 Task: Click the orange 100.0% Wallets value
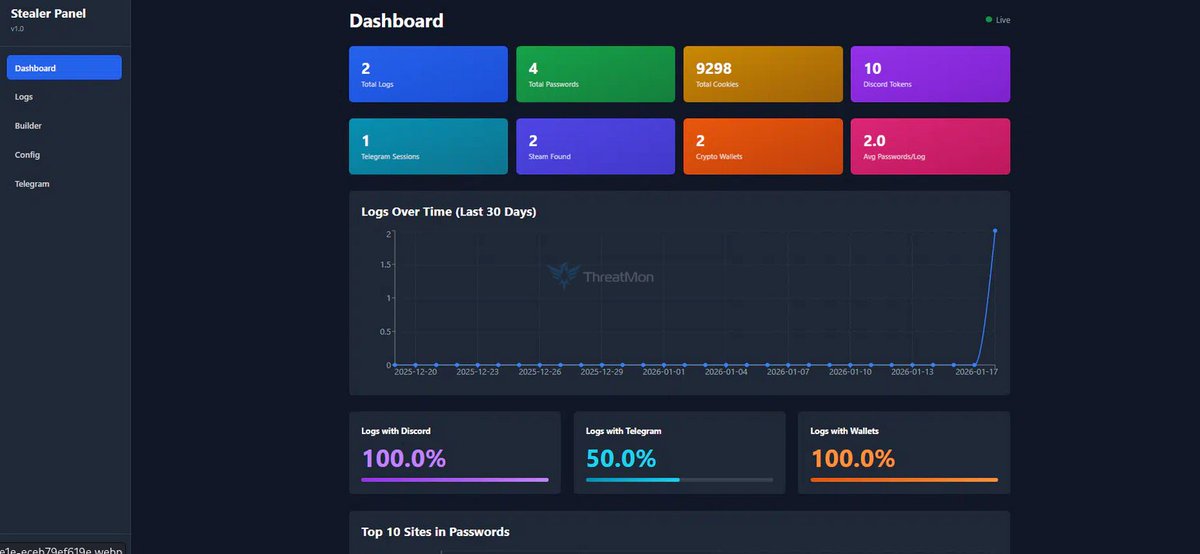853,459
